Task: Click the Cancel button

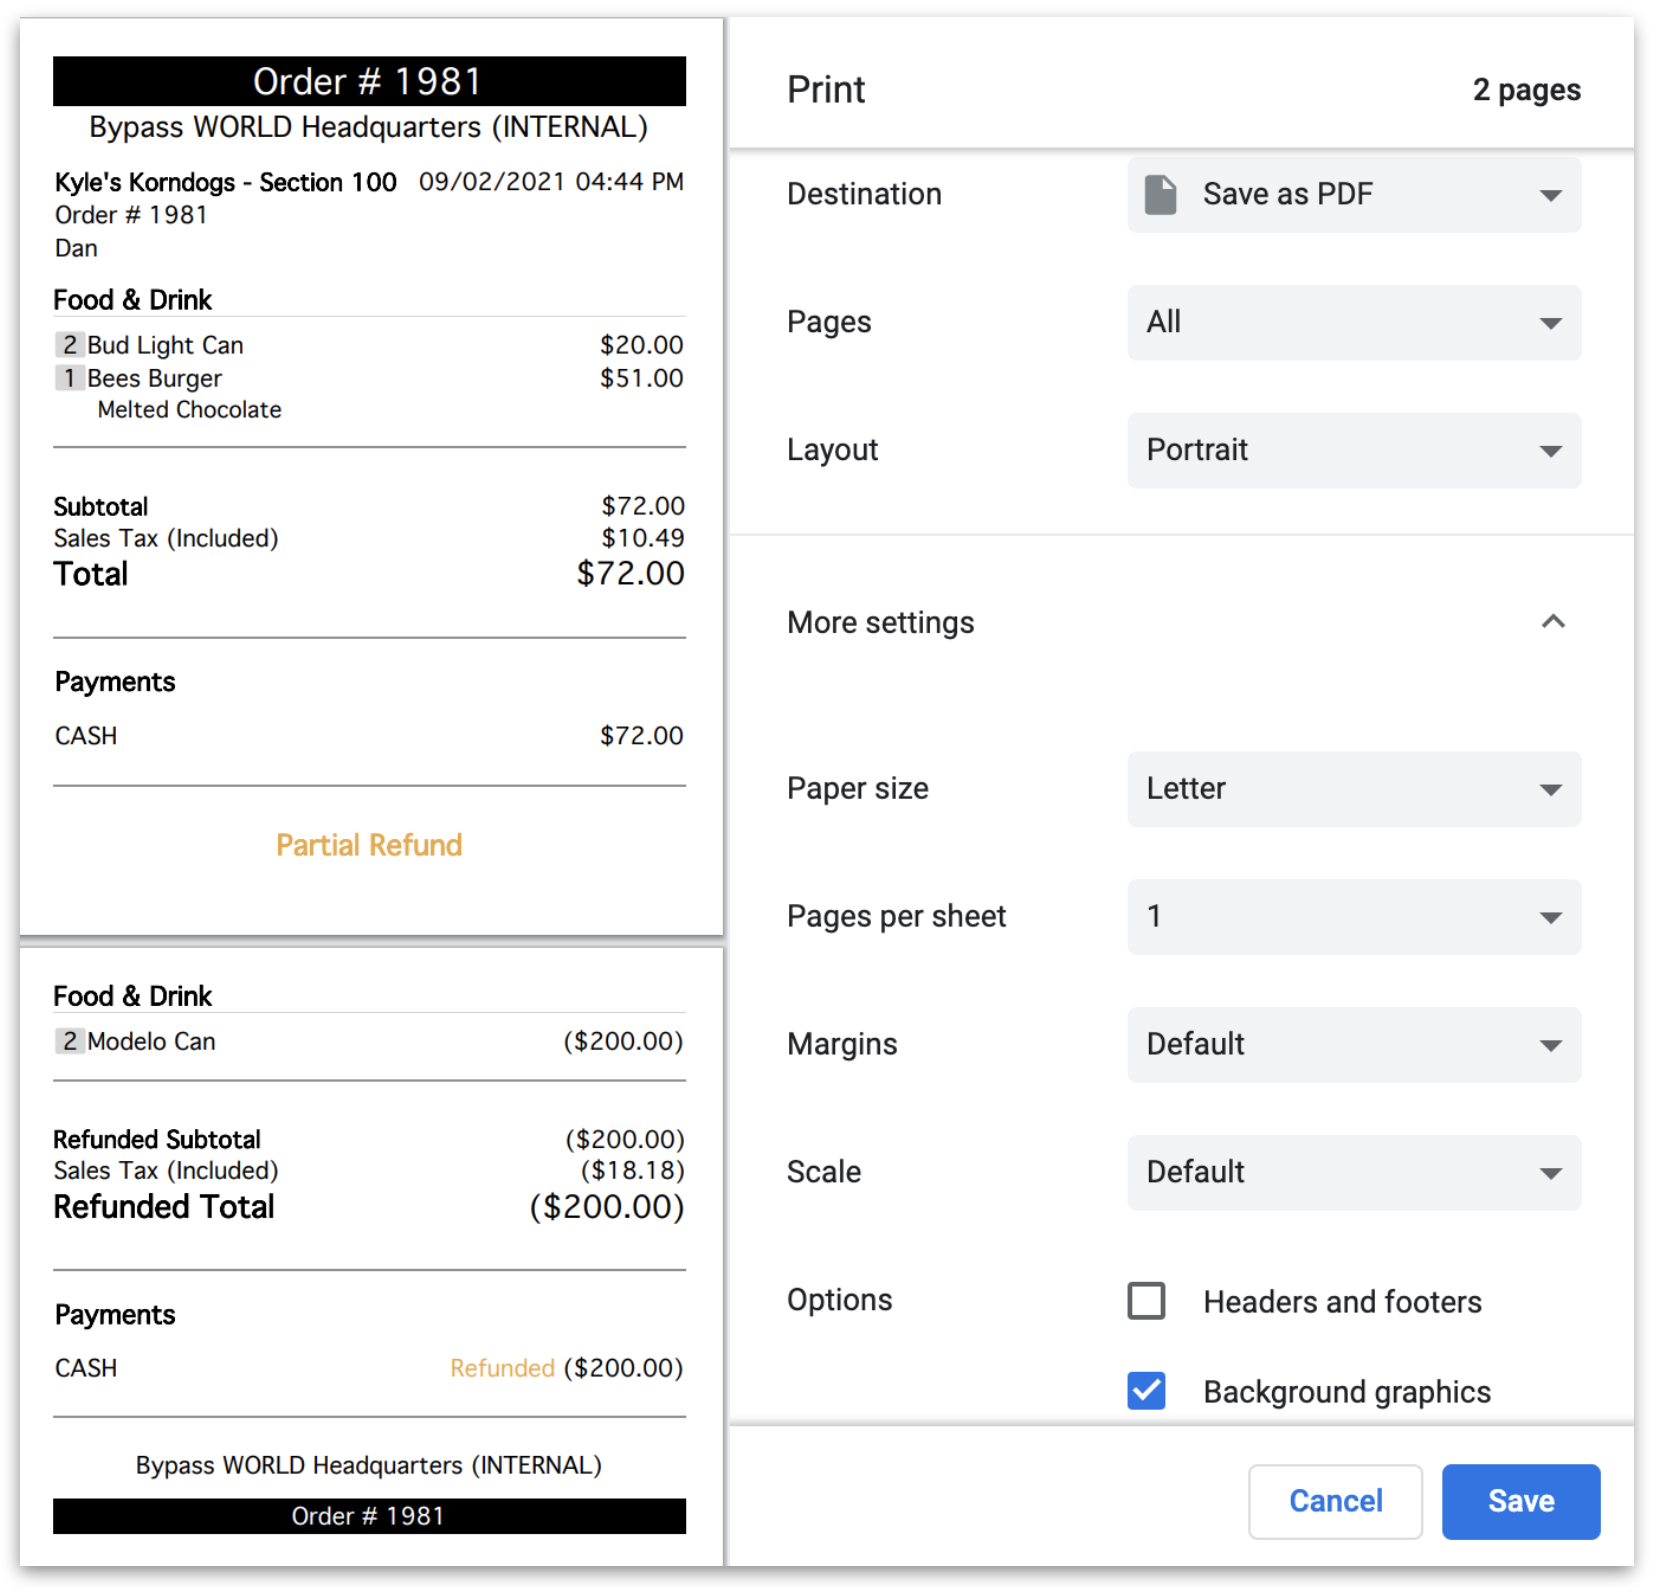Action: point(1335,1501)
